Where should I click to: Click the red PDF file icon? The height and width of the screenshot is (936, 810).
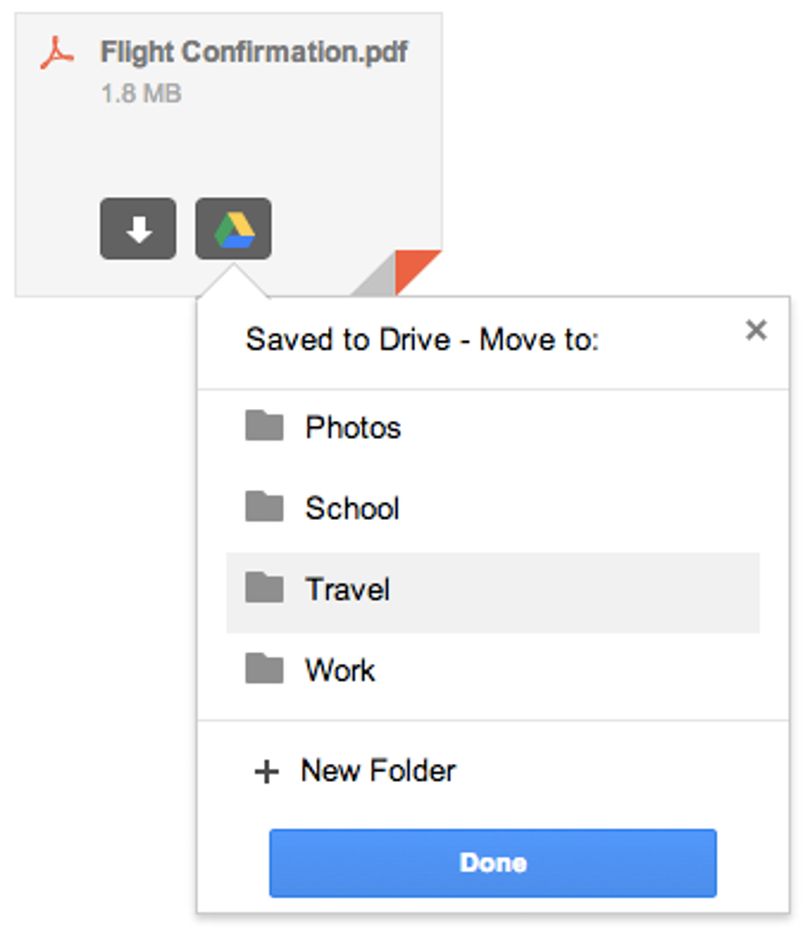57,53
